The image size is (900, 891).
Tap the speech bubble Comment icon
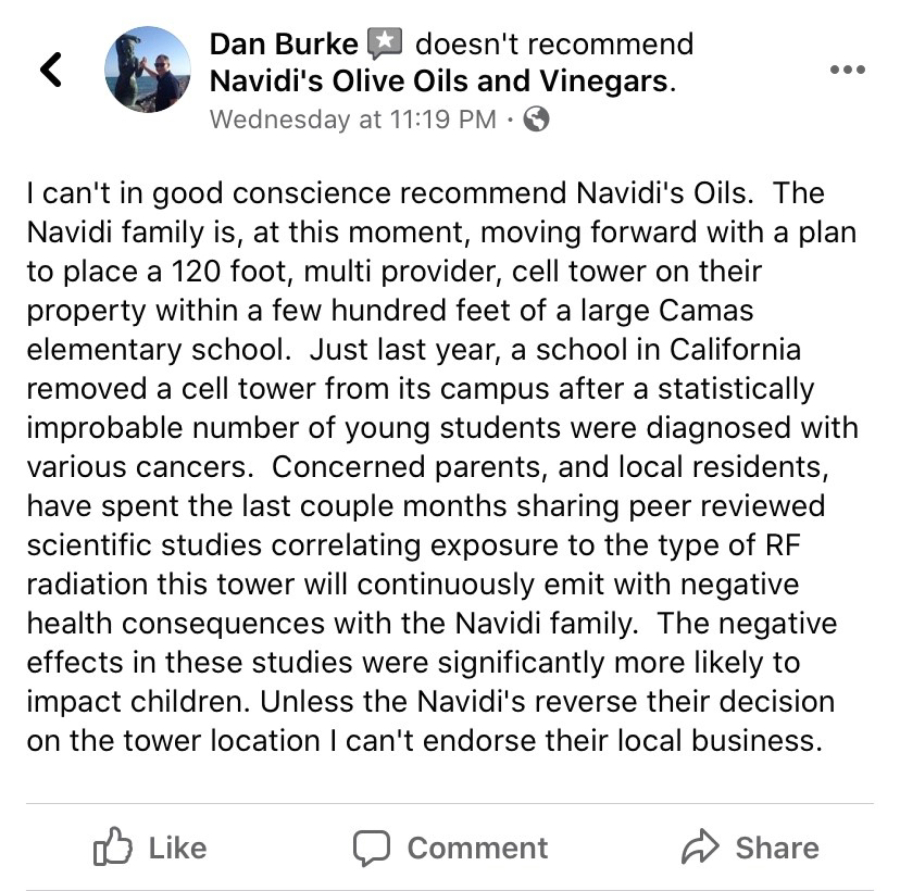point(370,848)
